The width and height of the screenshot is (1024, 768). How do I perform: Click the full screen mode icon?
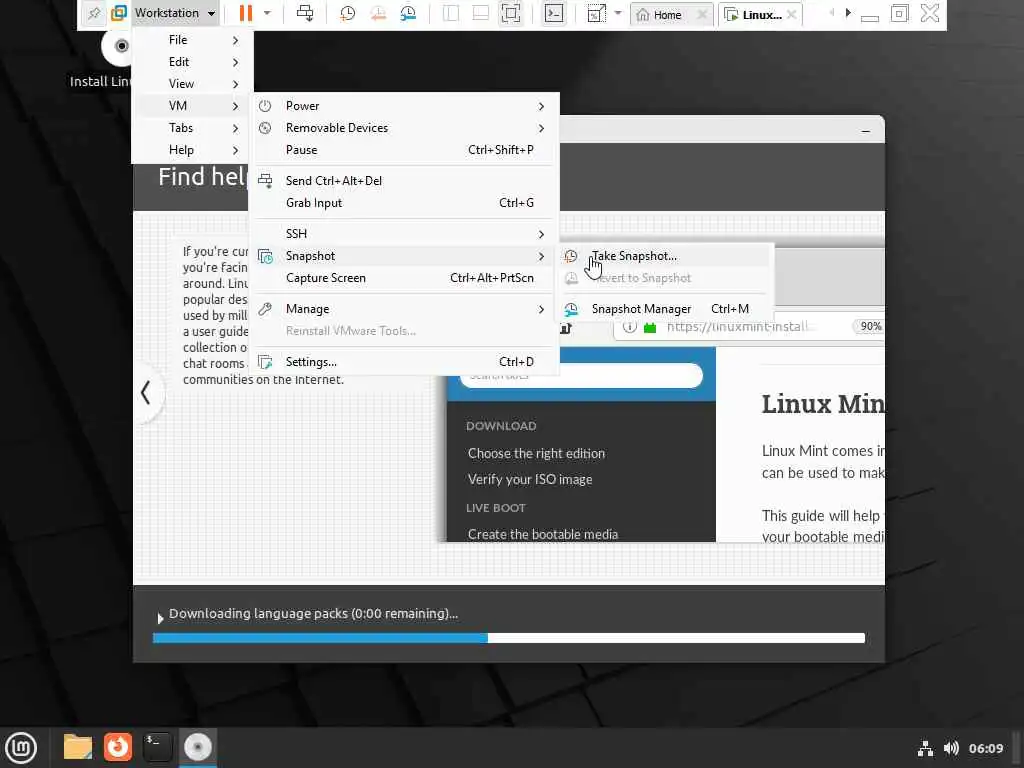(x=511, y=13)
